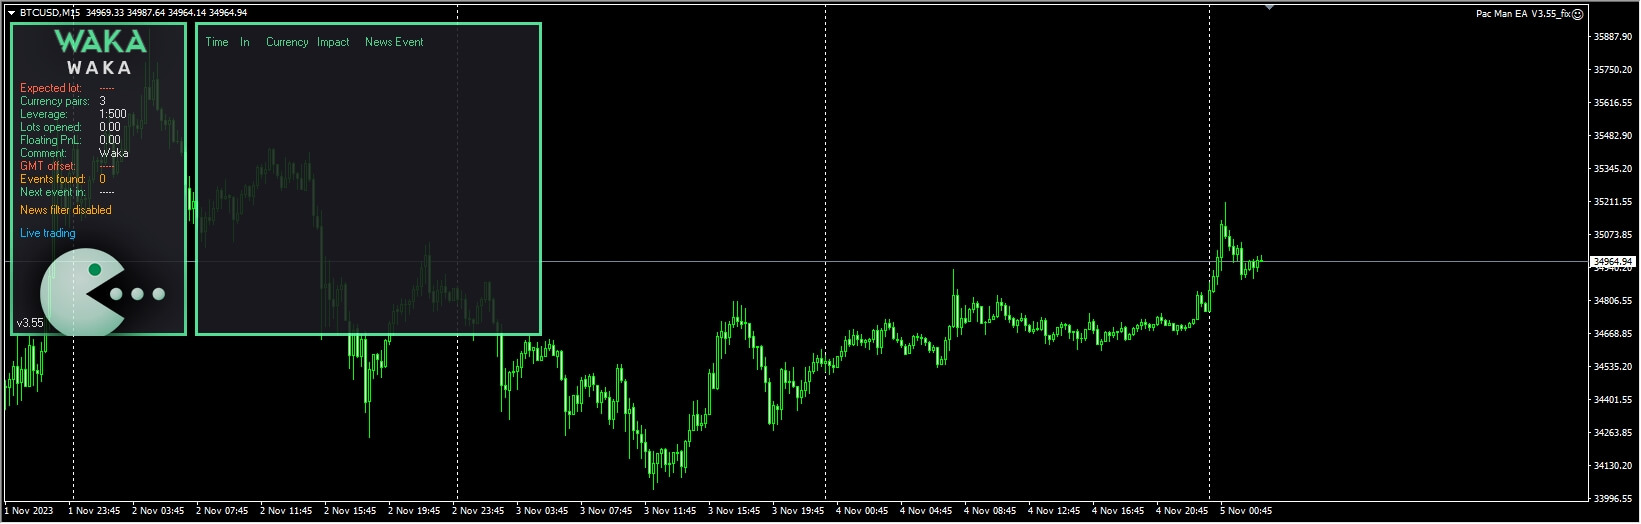Click the '5 Nov 00:45' time axis label

pos(1246,511)
